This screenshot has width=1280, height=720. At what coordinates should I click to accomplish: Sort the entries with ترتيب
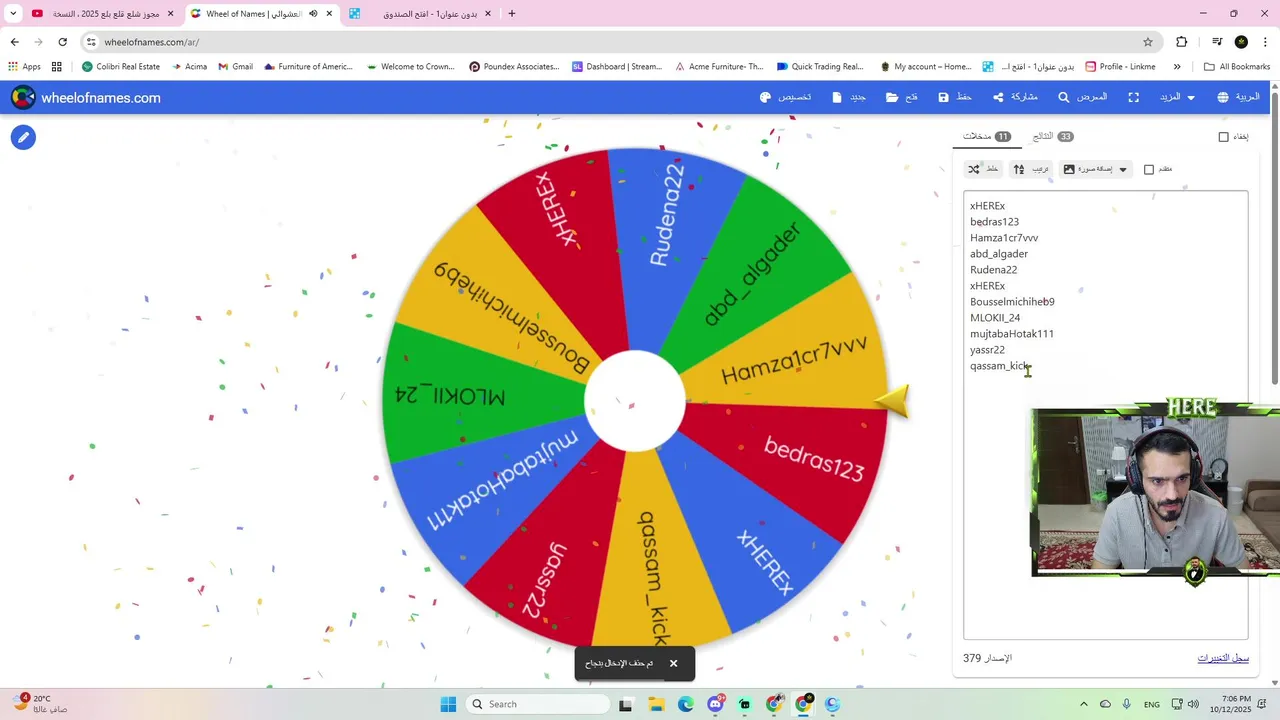1031,169
